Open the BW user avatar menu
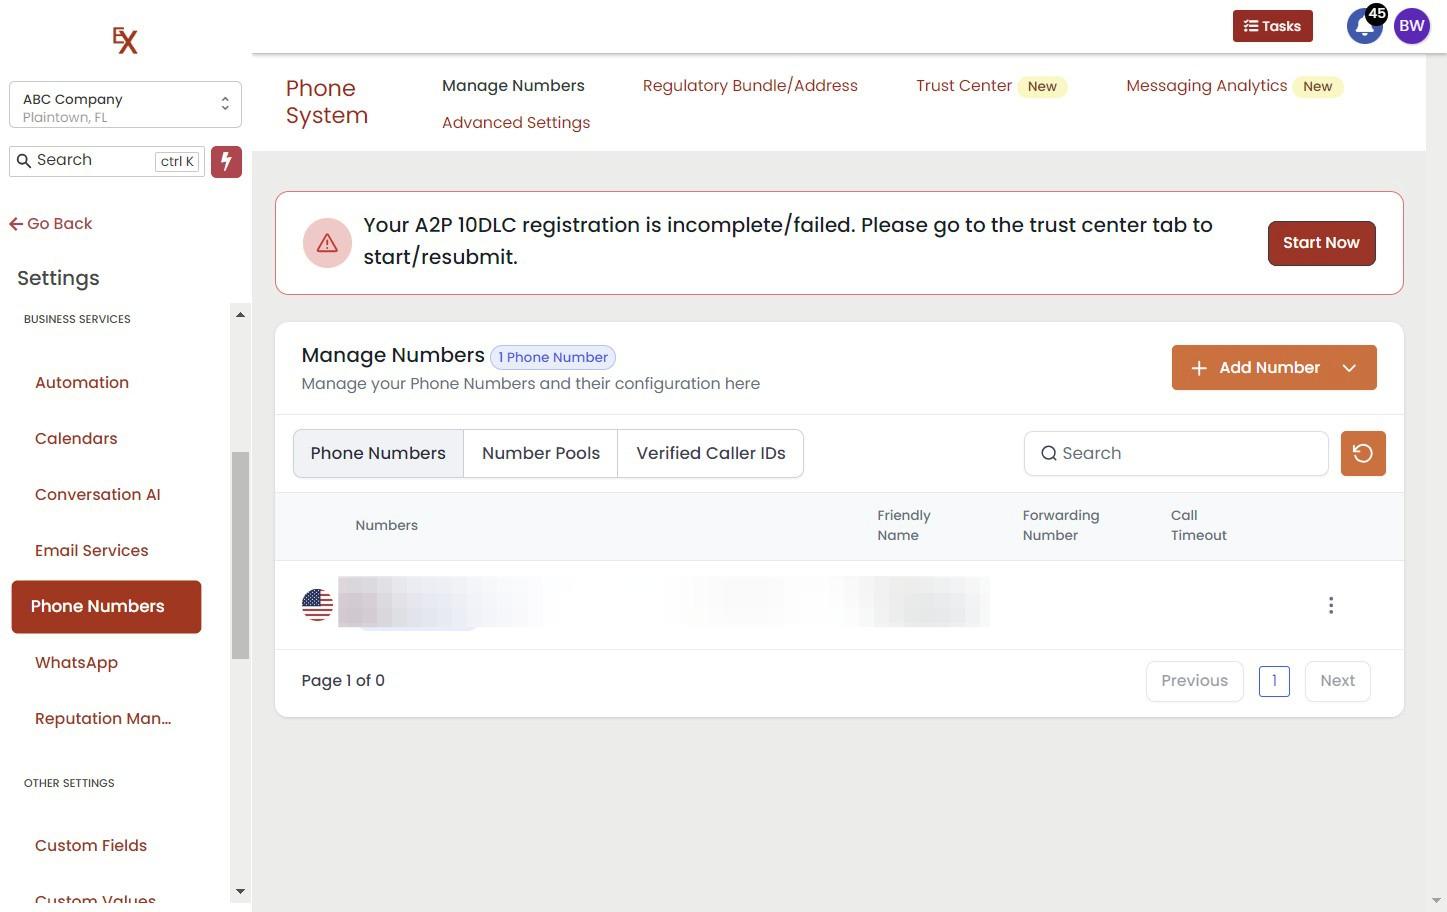Viewport: 1447px width, 912px height. point(1411,27)
